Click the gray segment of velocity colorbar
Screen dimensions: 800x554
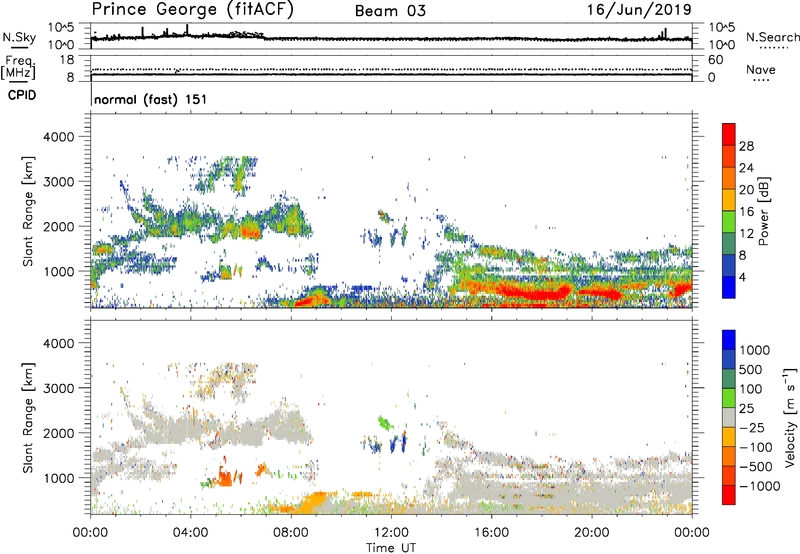point(729,417)
